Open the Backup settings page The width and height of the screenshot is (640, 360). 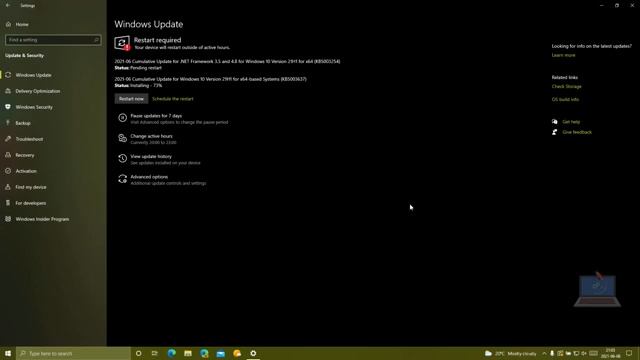[23, 123]
